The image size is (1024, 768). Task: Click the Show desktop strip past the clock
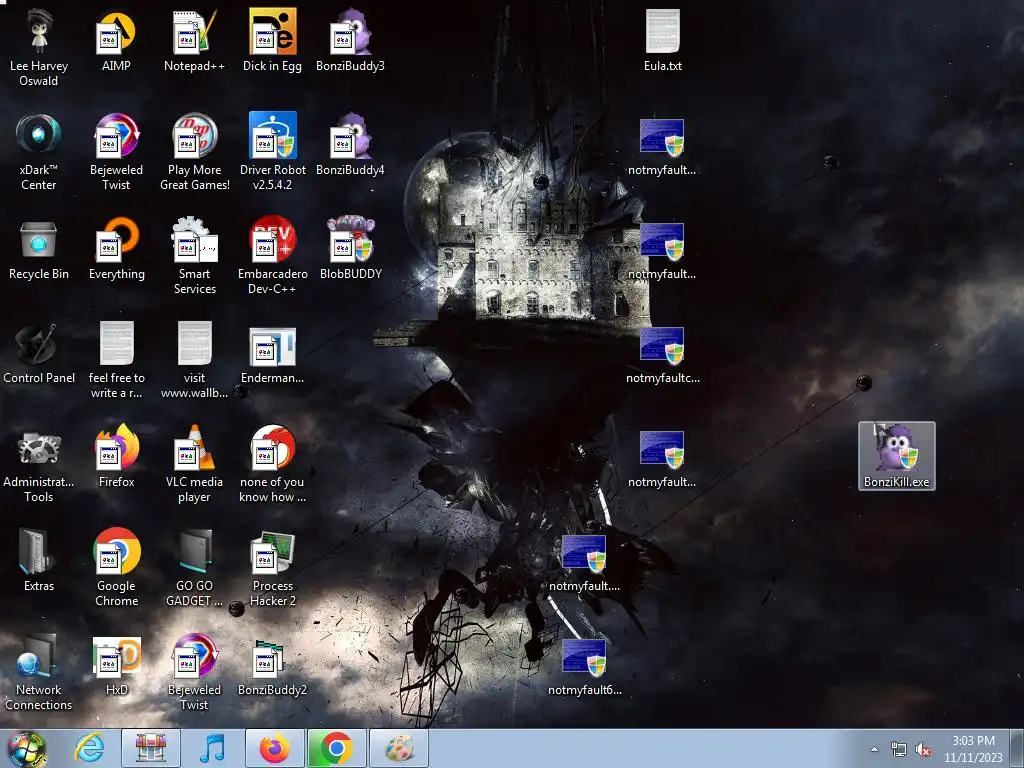pyautogui.click(x=1017, y=749)
